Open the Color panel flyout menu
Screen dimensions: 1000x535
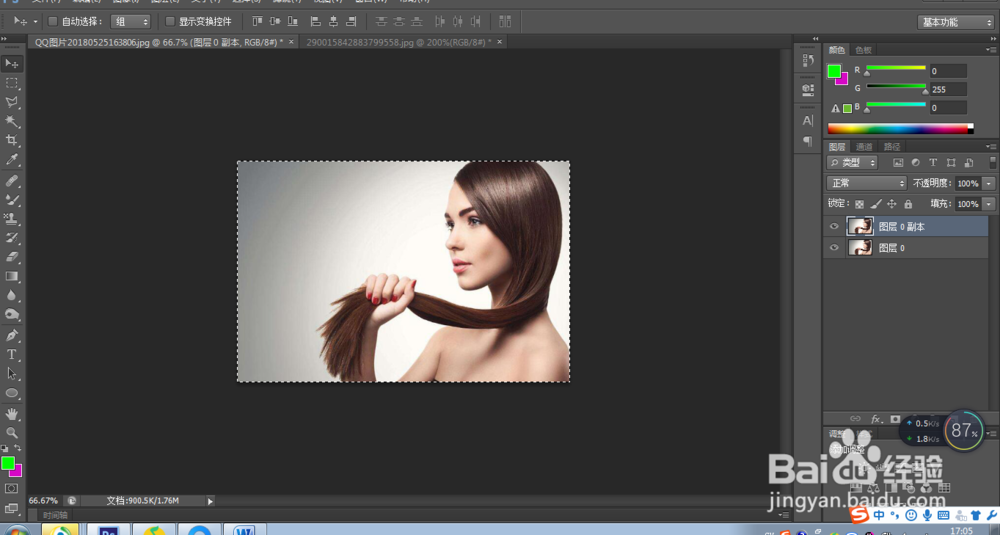[990, 50]
